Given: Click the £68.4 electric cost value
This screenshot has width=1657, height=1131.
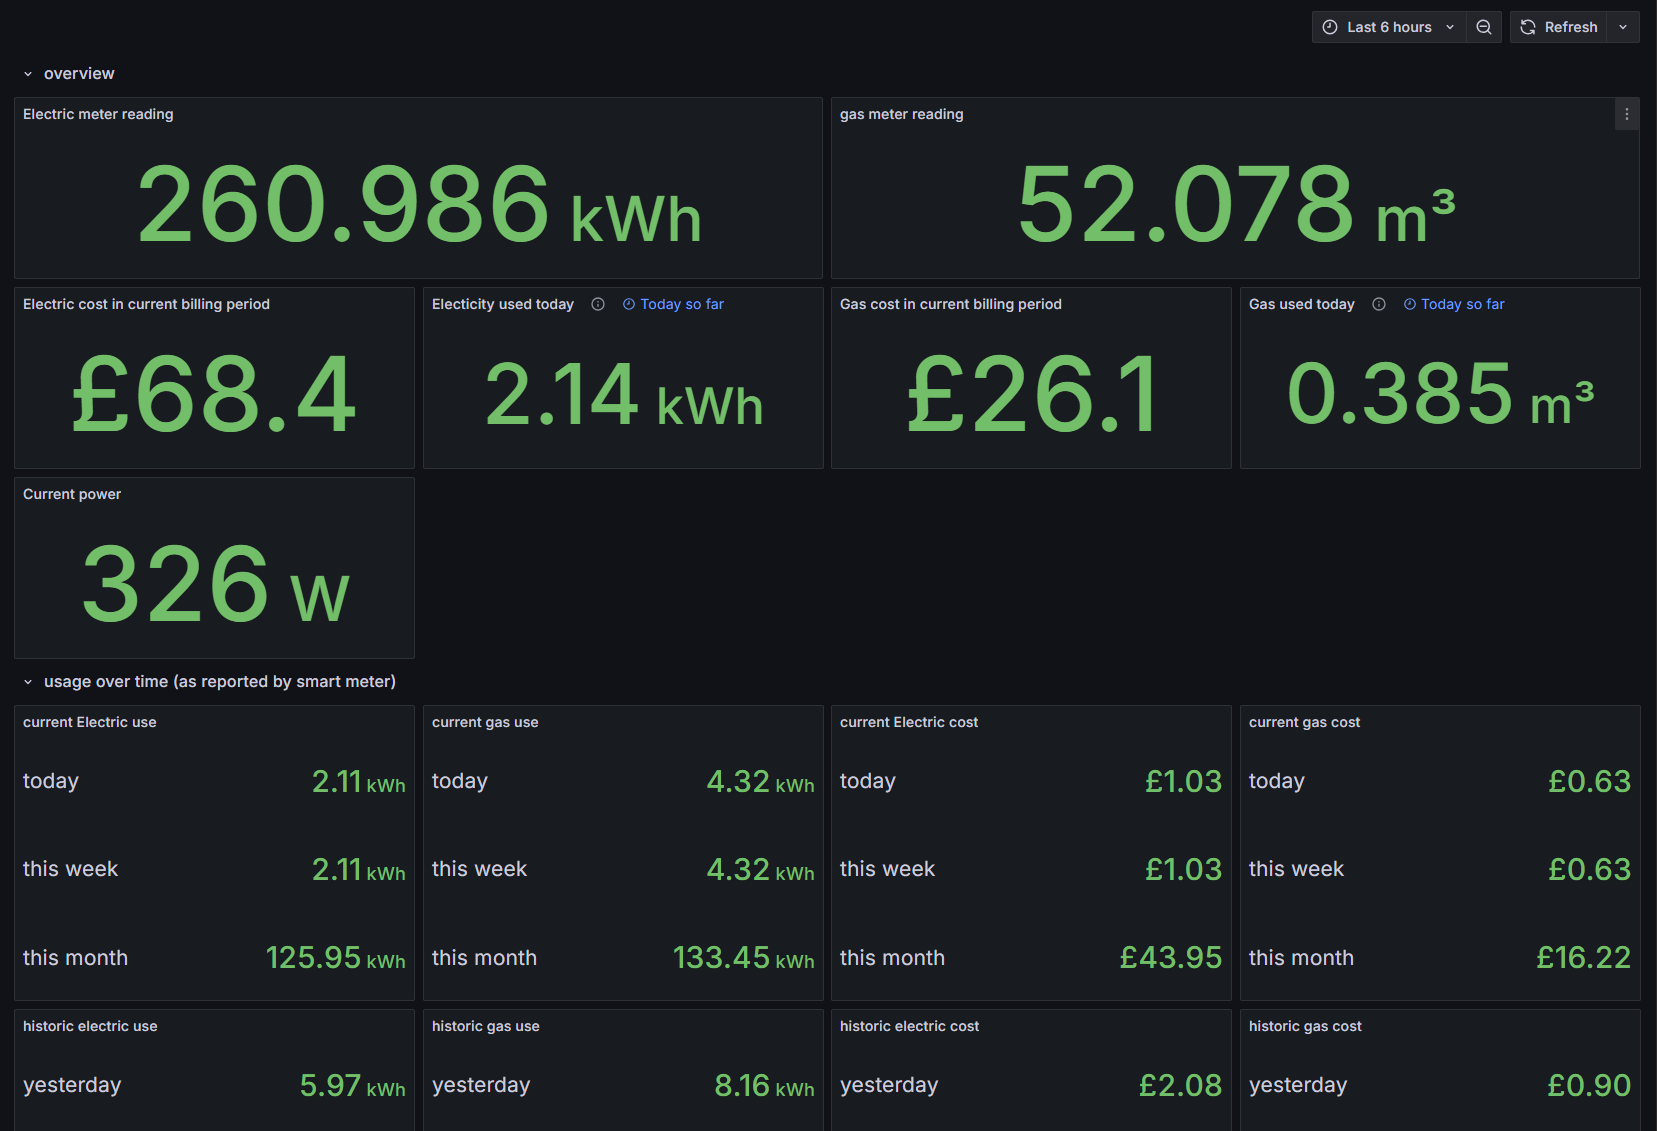Looking at the screenshot, I should (x=214, y=395).
